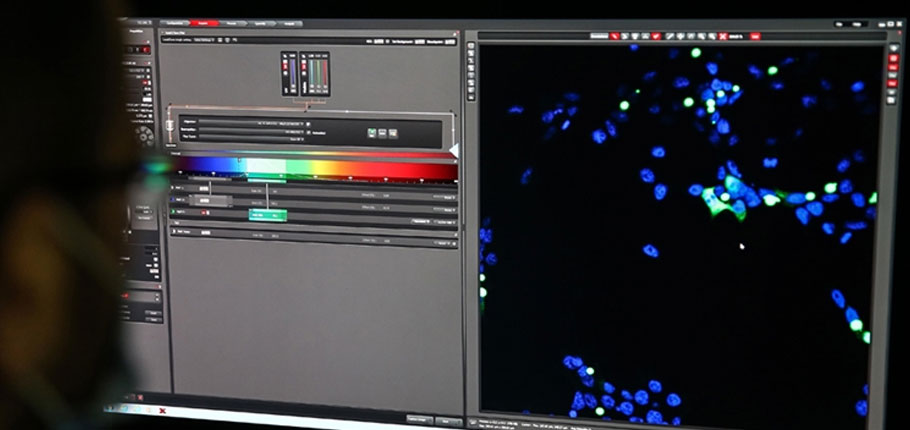Image resolution: width=910 pixels, height=430 pixels.
Task: Click the top red channel icon on right
Action: click(x=892, y=58)
